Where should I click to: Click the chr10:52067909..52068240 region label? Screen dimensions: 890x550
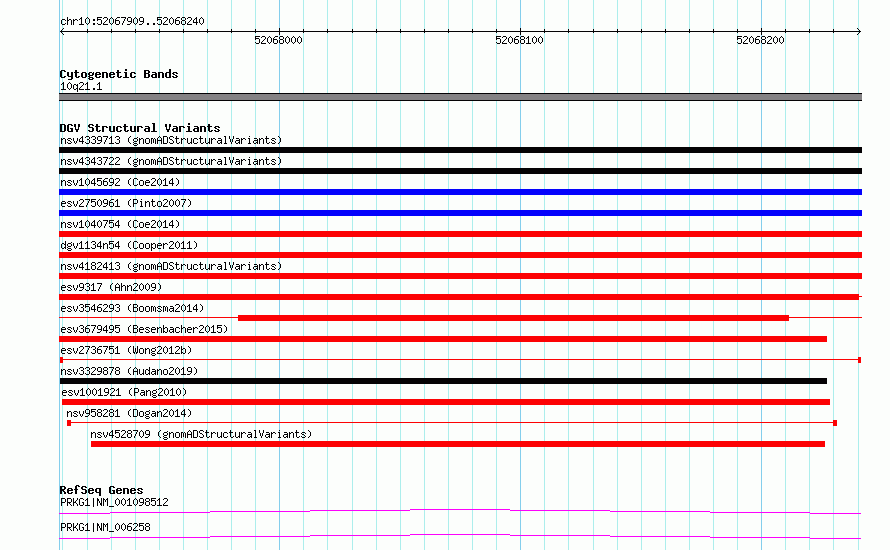pyautogui.click(x=132, y=21)
